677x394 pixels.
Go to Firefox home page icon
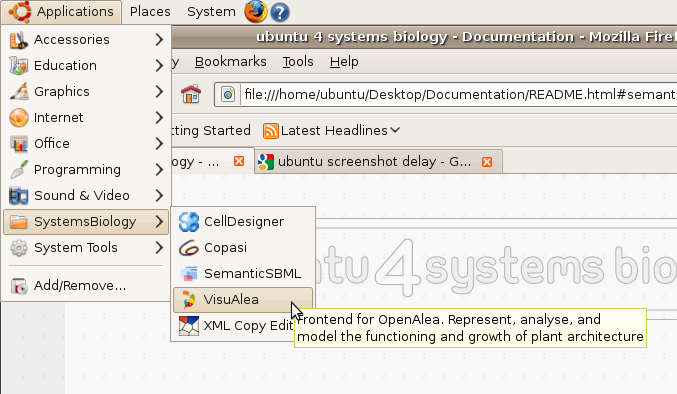pos(191,94)
